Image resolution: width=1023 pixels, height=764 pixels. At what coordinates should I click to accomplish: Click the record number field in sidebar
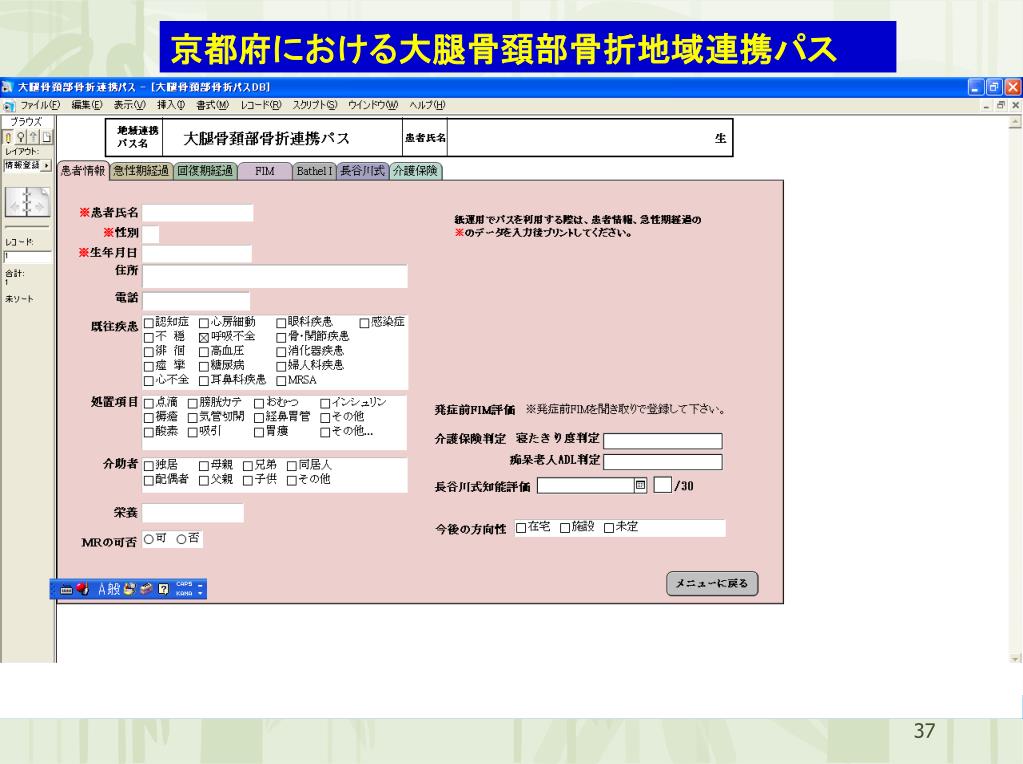pyautogui.click(x=27, y=256)
